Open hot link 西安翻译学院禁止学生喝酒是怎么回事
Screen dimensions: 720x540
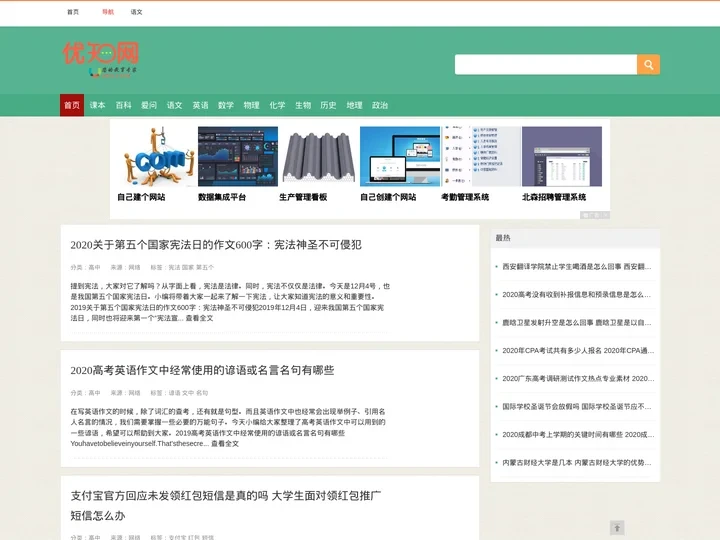pos(577,267)
